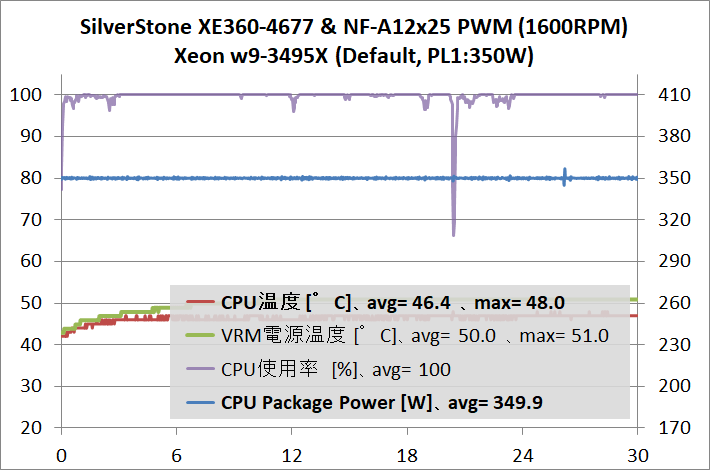Click time axis label 18
This screenshot has width=710, height=470.
(x=407, y=456)
